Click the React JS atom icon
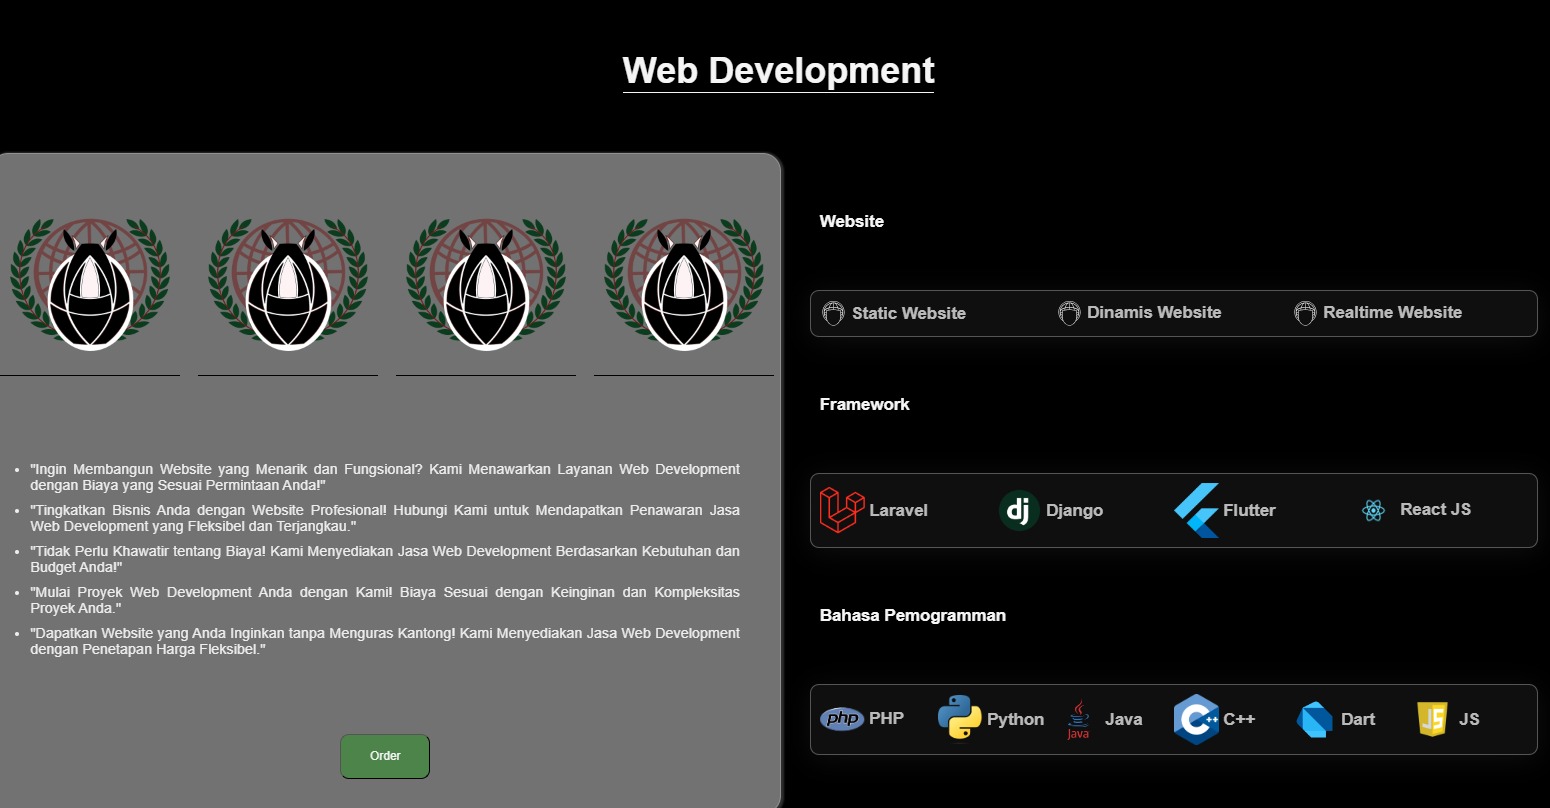The image size is (1550, 808). [1374, 510]
